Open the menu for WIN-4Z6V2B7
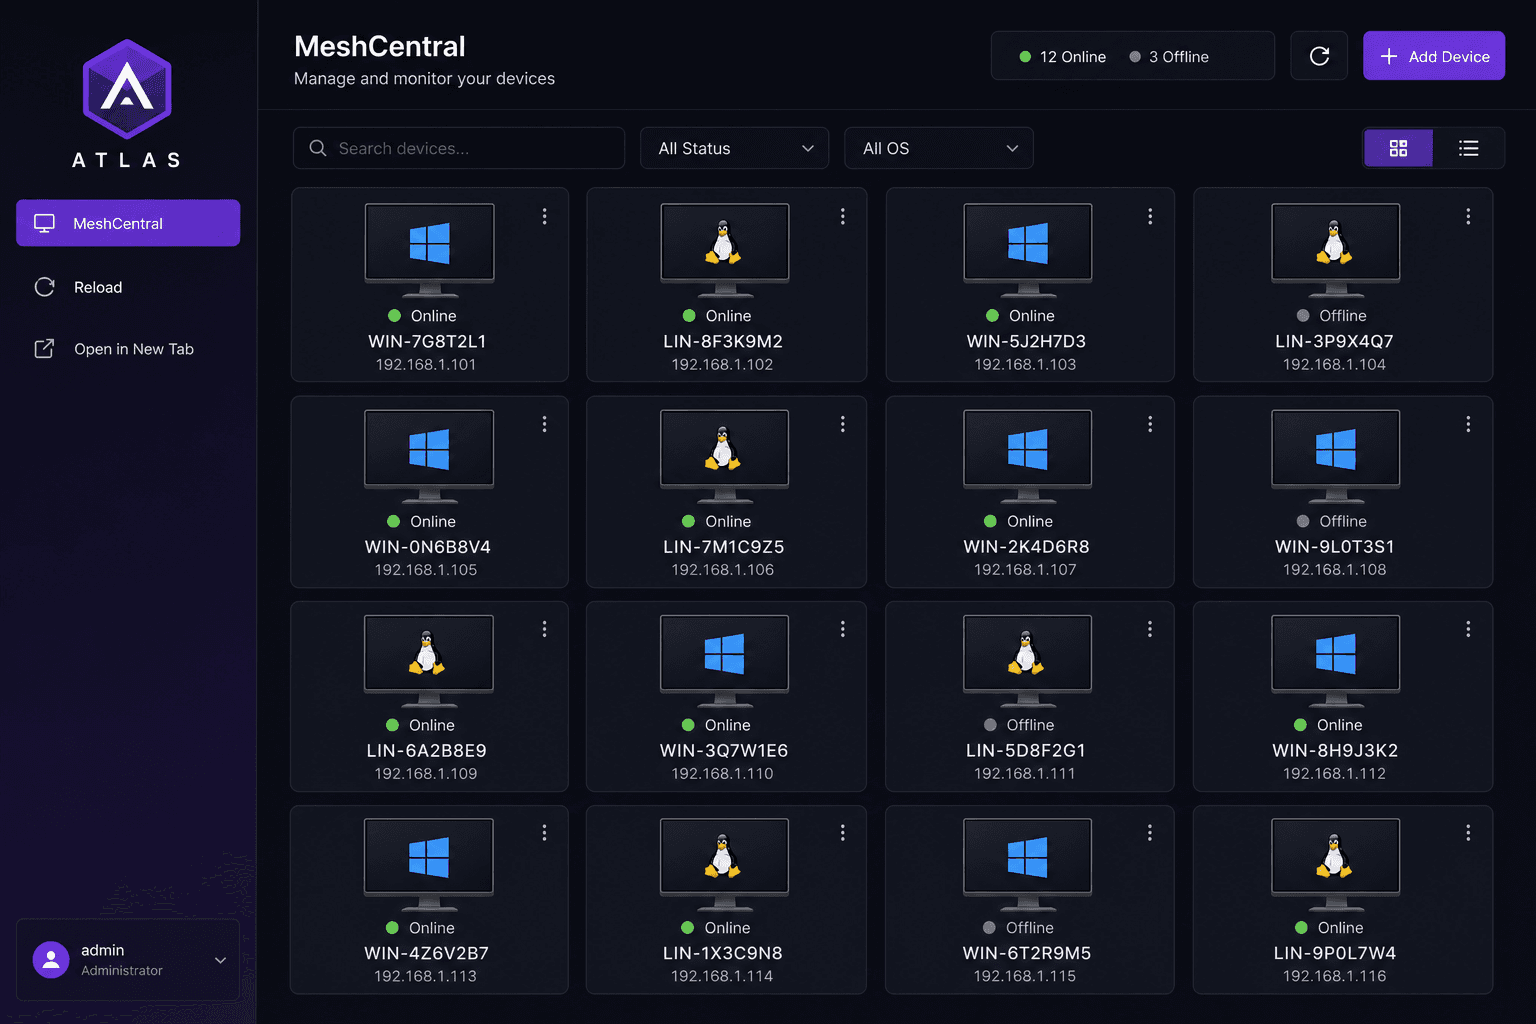 click(x=544, y=832)
